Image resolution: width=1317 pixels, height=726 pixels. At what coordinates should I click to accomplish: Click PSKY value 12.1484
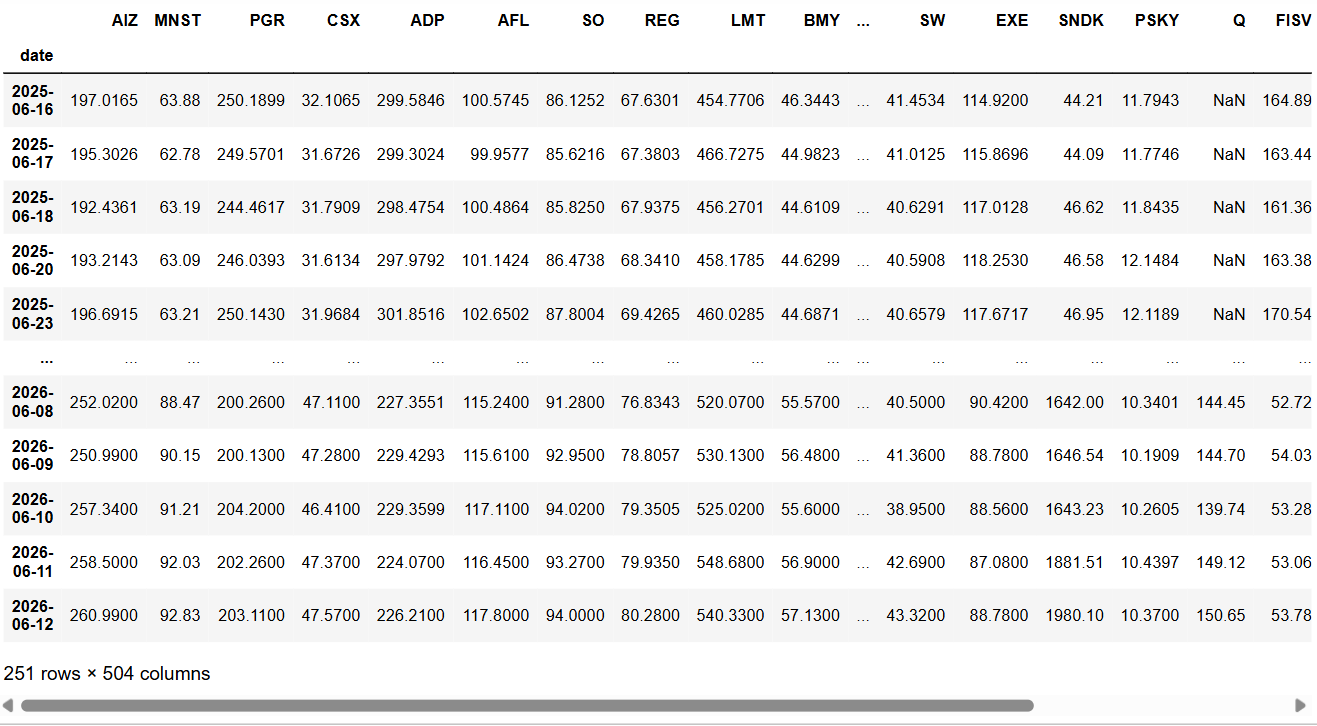(1150, 260)
